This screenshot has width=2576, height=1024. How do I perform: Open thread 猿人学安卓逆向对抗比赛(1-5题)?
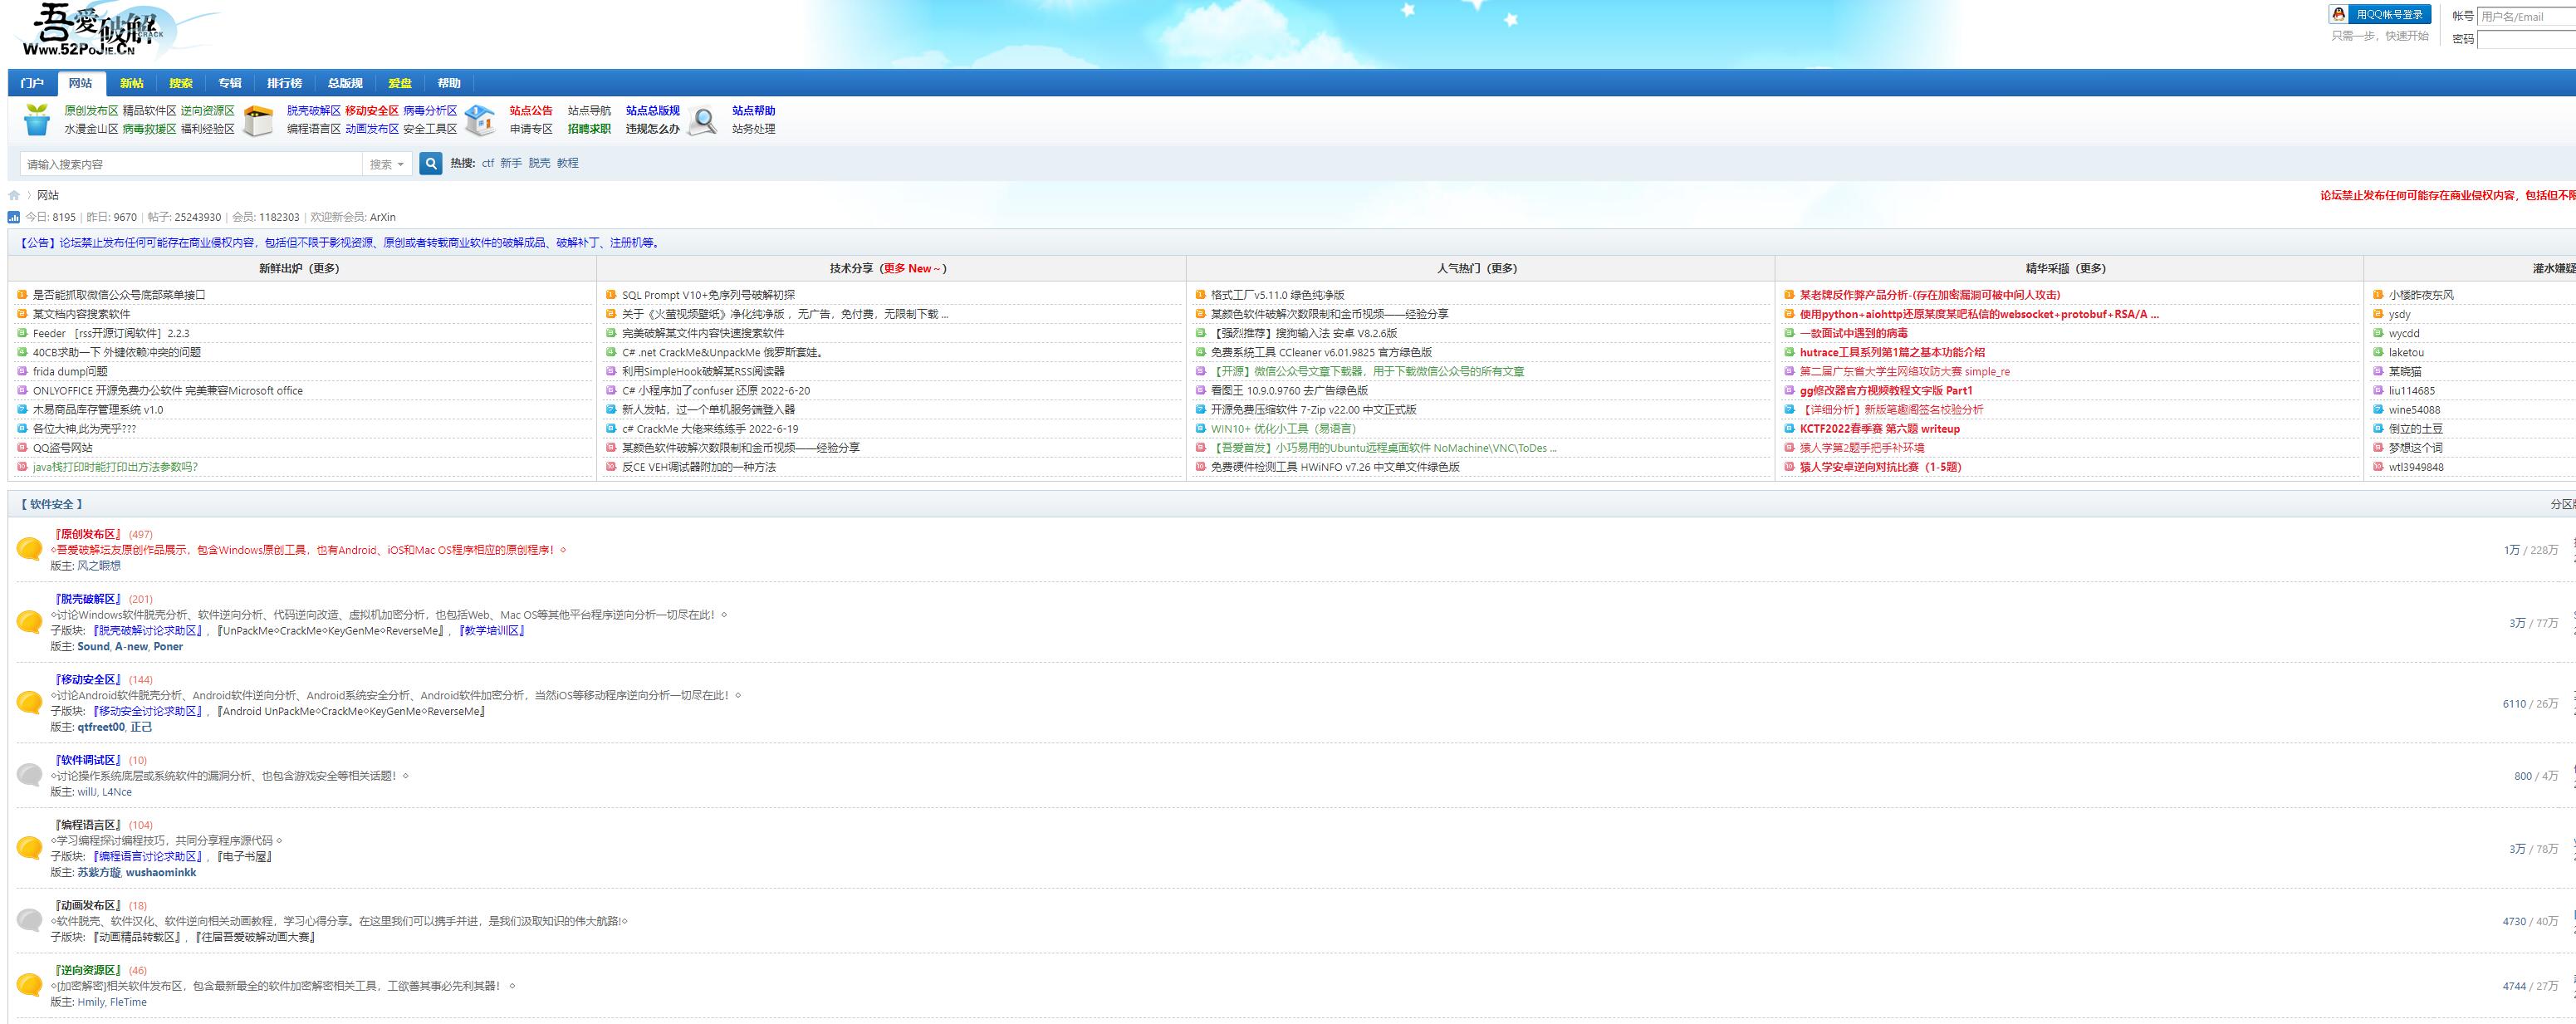1880,467
